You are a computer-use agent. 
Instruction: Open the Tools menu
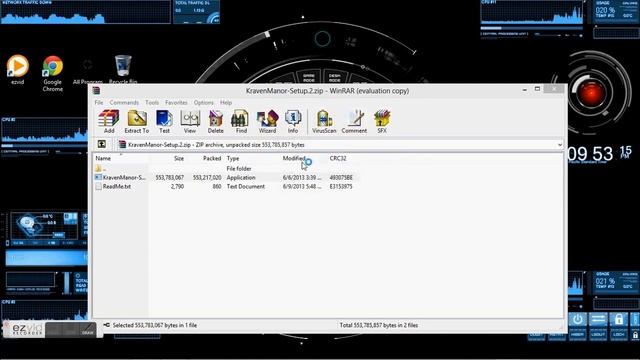point(152,102)
